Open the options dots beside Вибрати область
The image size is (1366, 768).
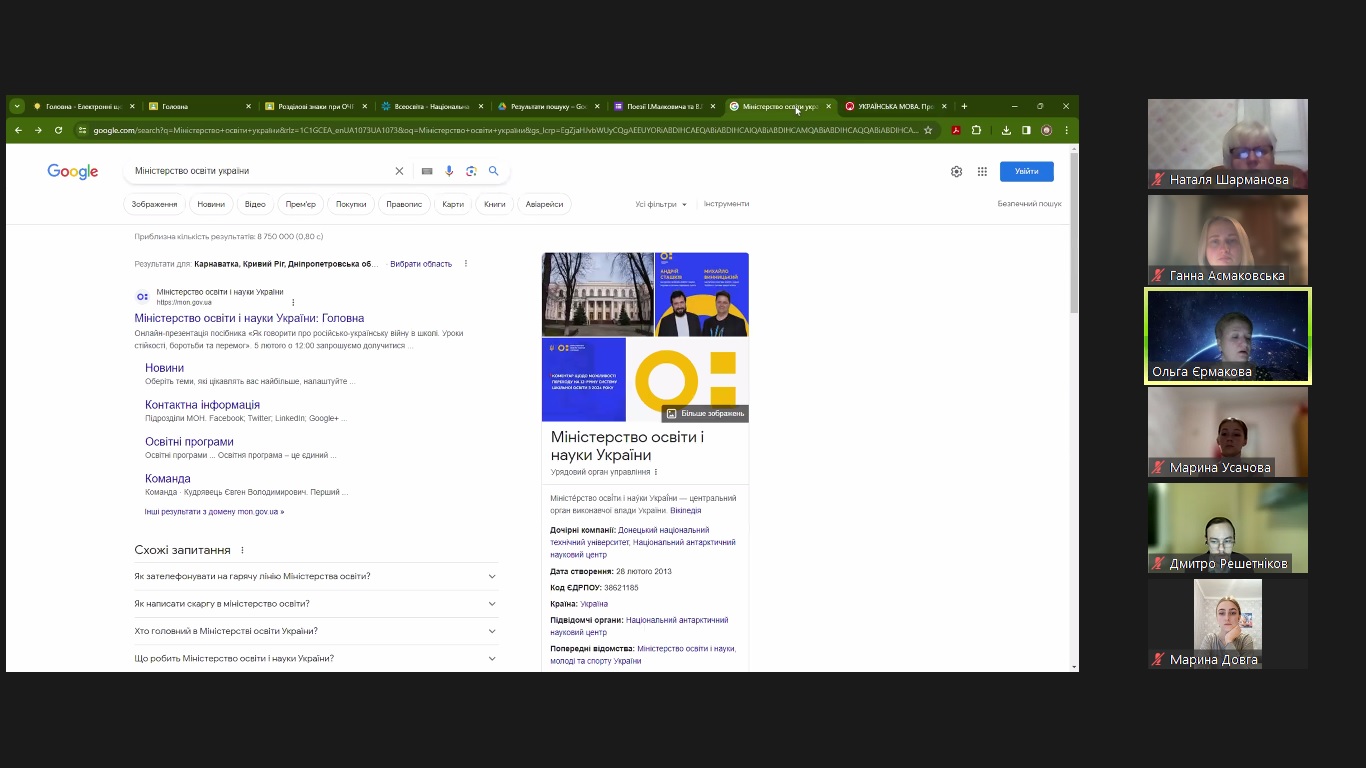[465, 264]
